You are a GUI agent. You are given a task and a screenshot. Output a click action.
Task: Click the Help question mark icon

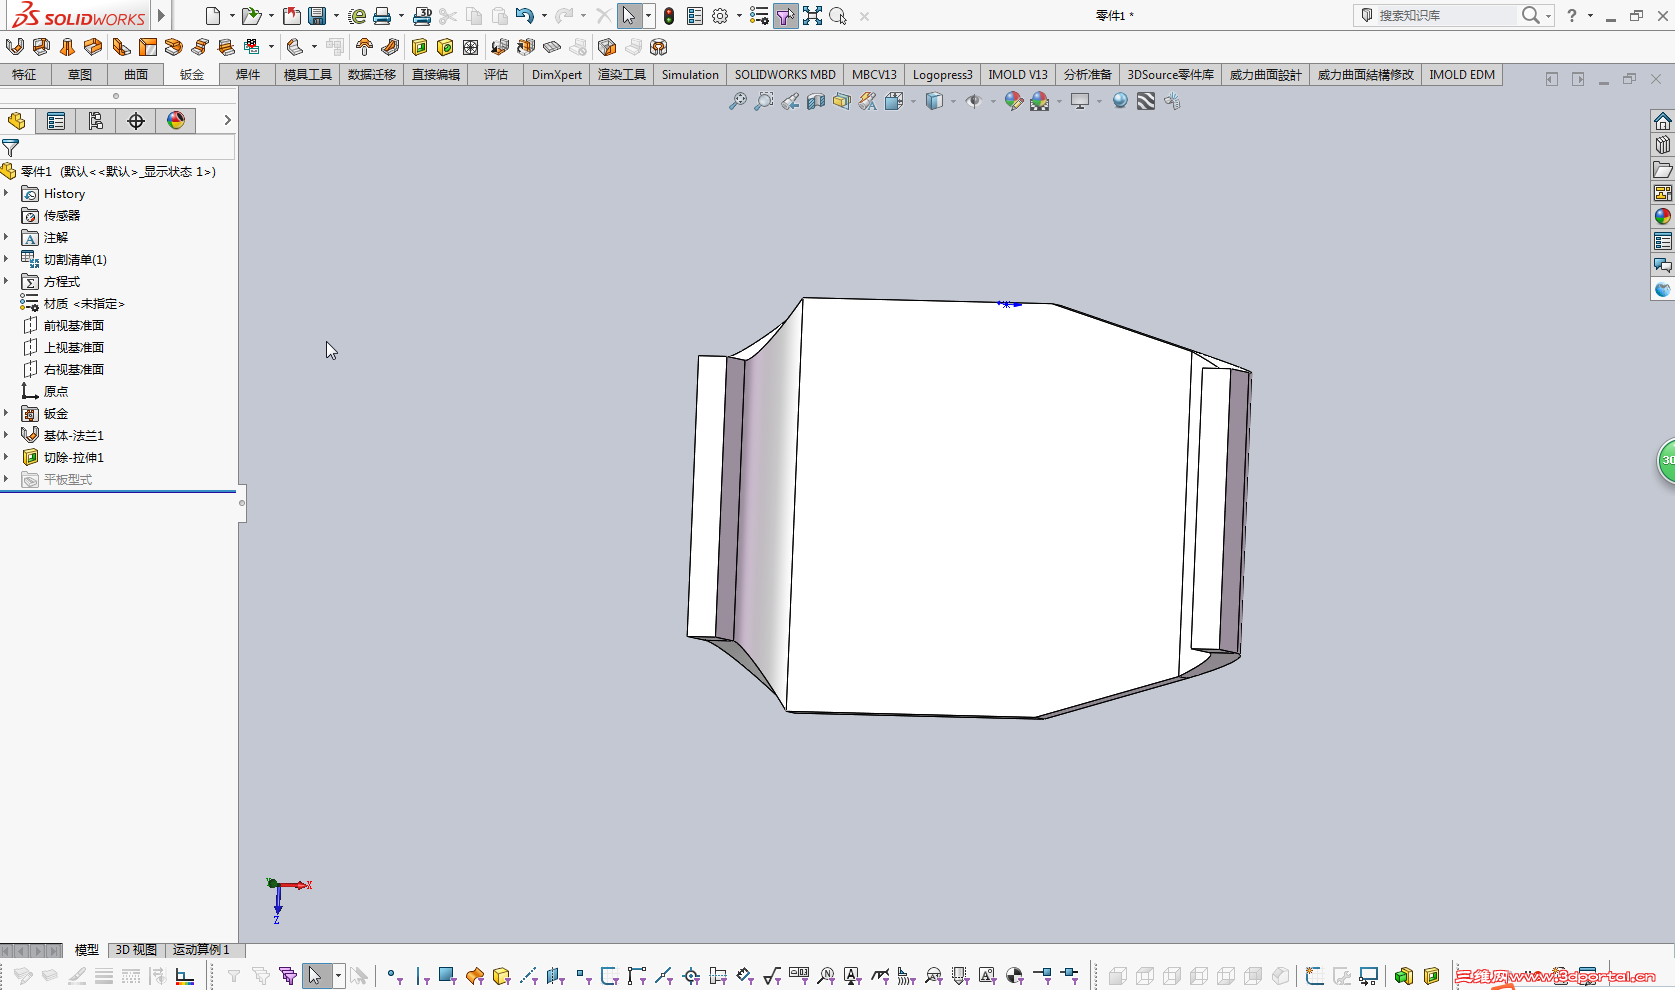(x=1571, y=16)
